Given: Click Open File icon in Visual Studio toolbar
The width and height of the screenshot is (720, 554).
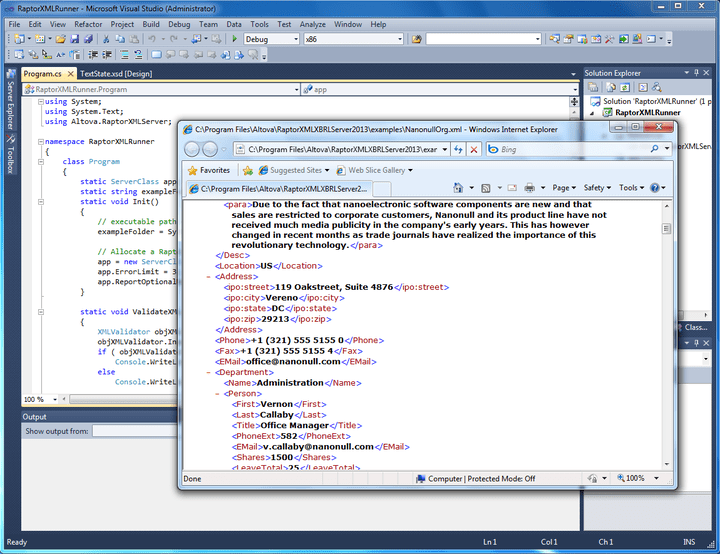Looking at the screenshot, I should coord(61,40).
